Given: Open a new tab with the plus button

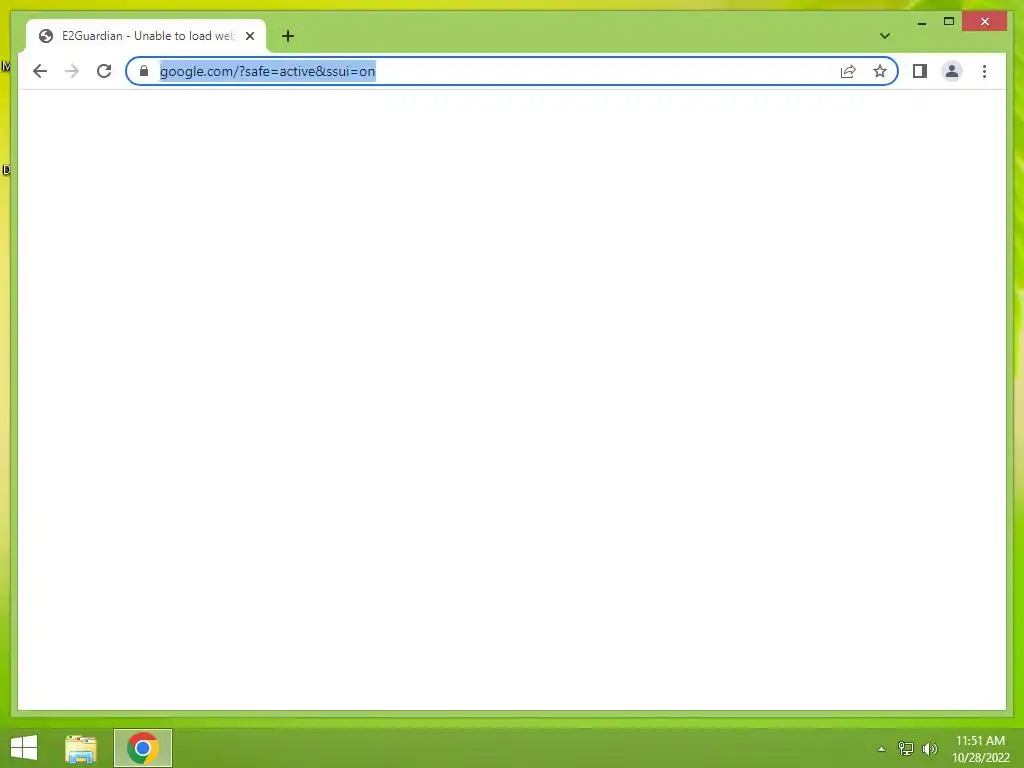Looking at the screenshot, I should (x=288, y=36).
